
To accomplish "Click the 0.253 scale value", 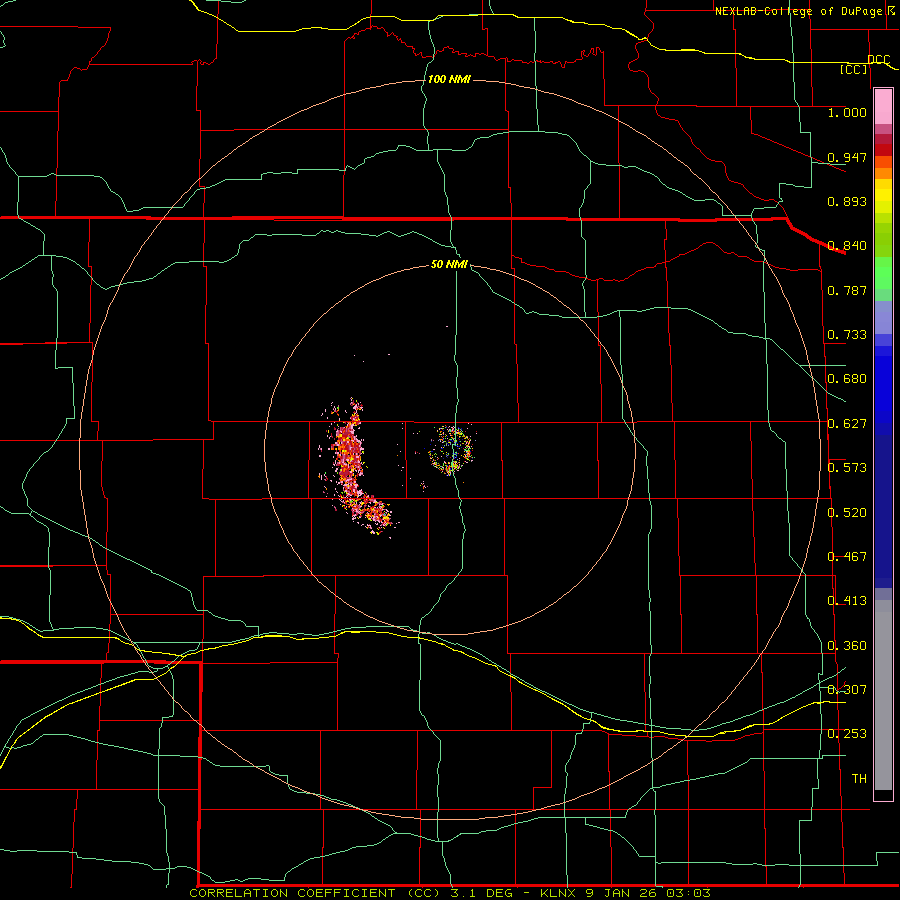I will coord(847,734).
